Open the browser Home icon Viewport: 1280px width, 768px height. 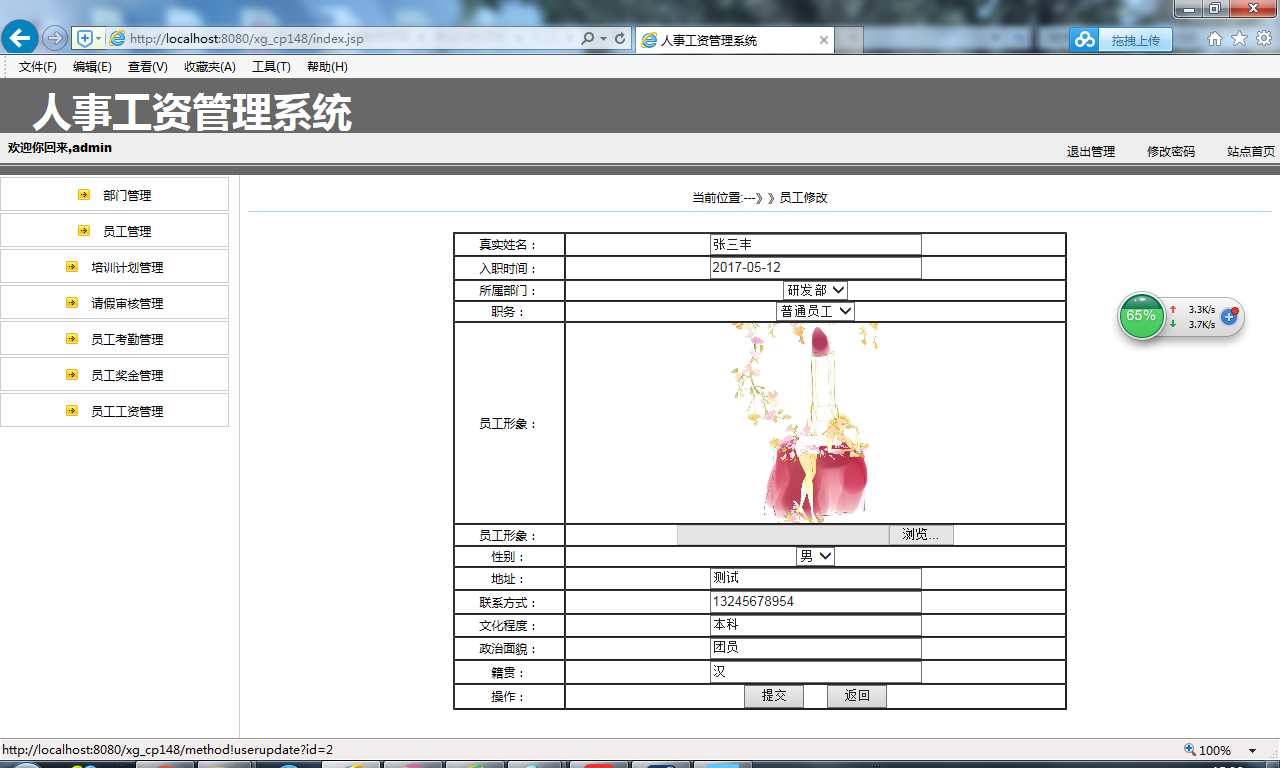tap(1215, 39)
